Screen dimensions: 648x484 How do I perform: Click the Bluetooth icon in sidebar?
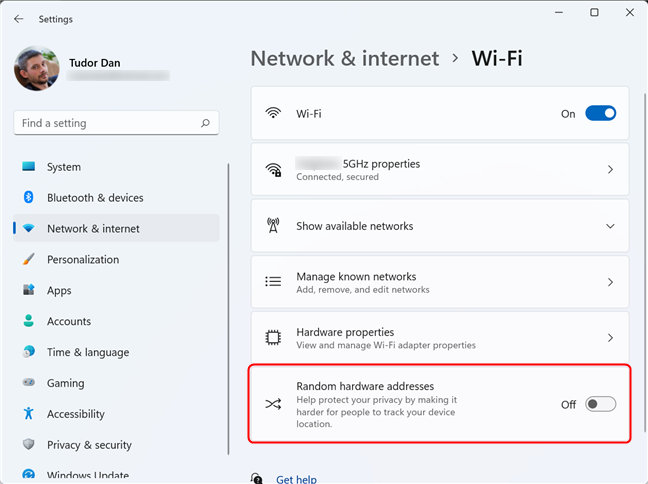tap(29, 197)
